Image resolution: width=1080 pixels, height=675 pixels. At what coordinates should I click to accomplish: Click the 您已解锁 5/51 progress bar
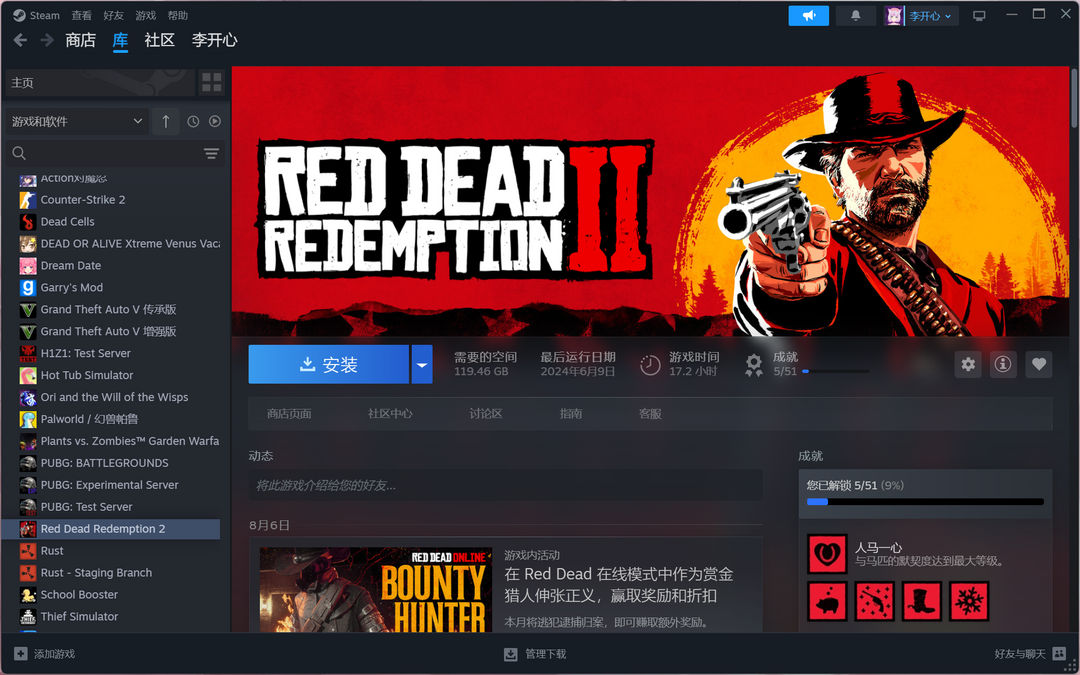pos(925,502)
